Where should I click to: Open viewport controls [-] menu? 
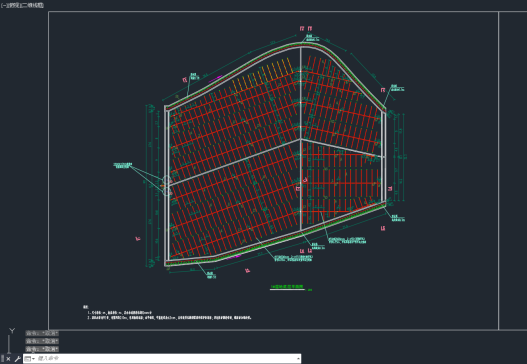tap(4, 5)
